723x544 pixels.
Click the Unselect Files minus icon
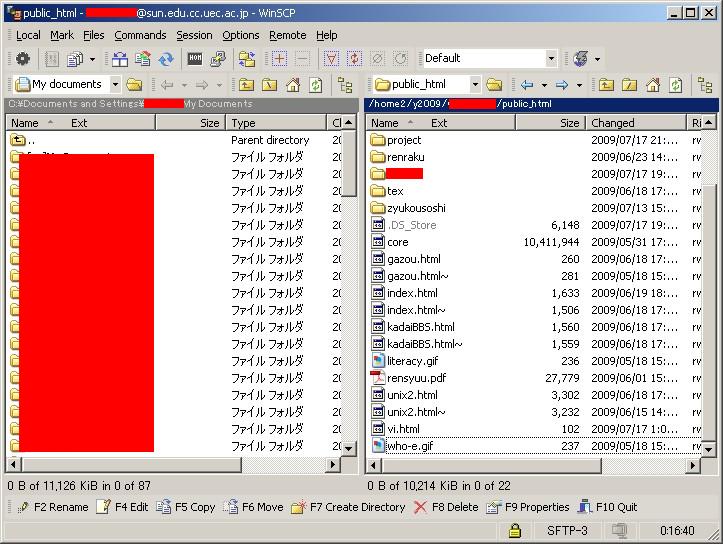pos(302,59)
